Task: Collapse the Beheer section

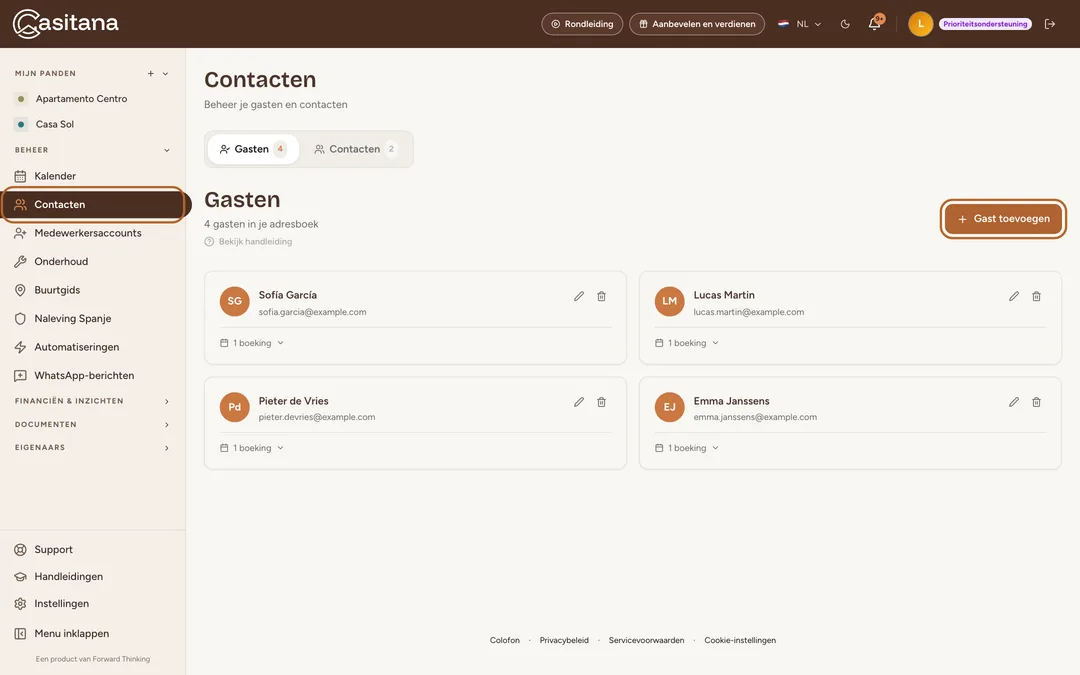Action: [167, 150]
